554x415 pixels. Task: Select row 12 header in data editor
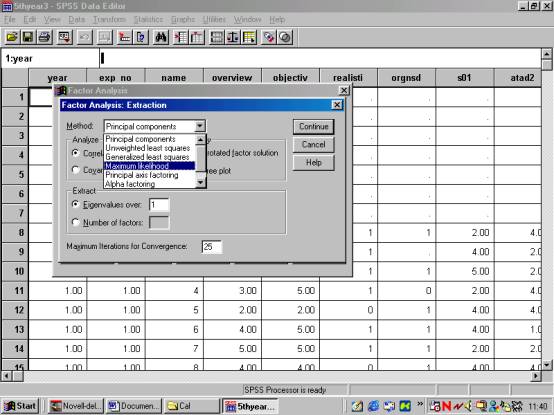coord(15,310)
